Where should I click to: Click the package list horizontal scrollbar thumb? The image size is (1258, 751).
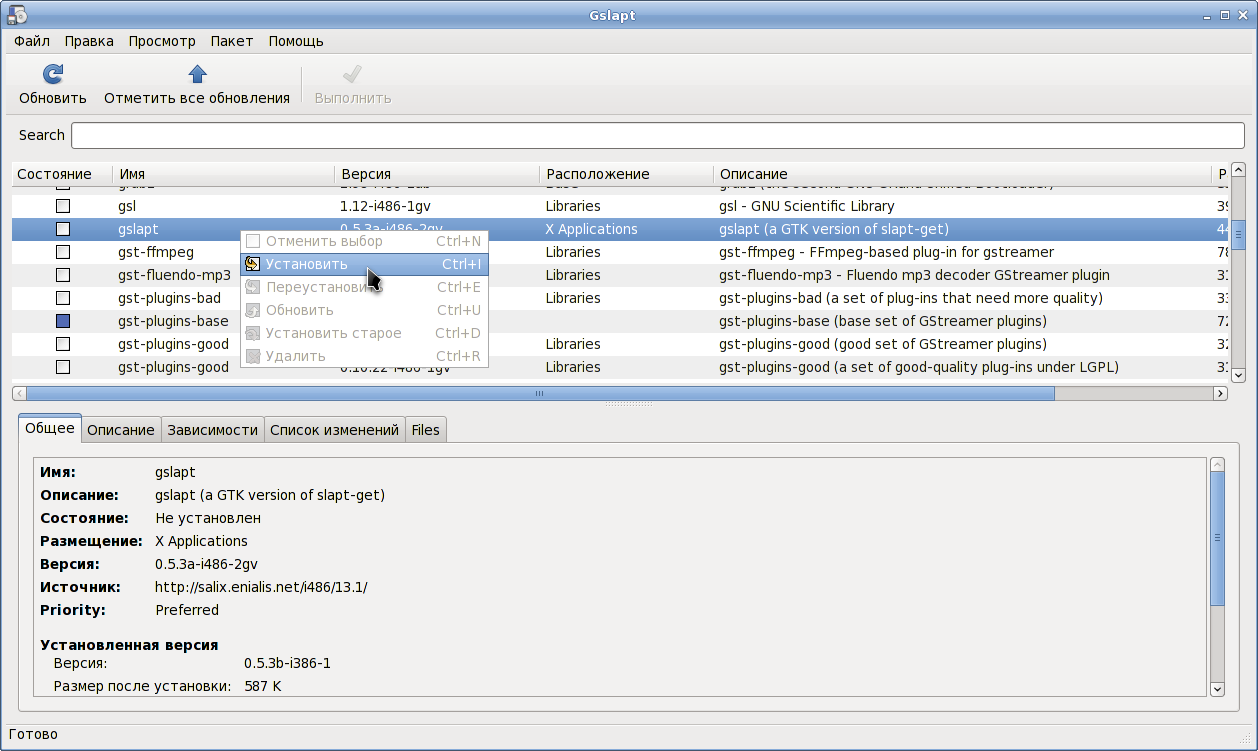tap(540, 394)
